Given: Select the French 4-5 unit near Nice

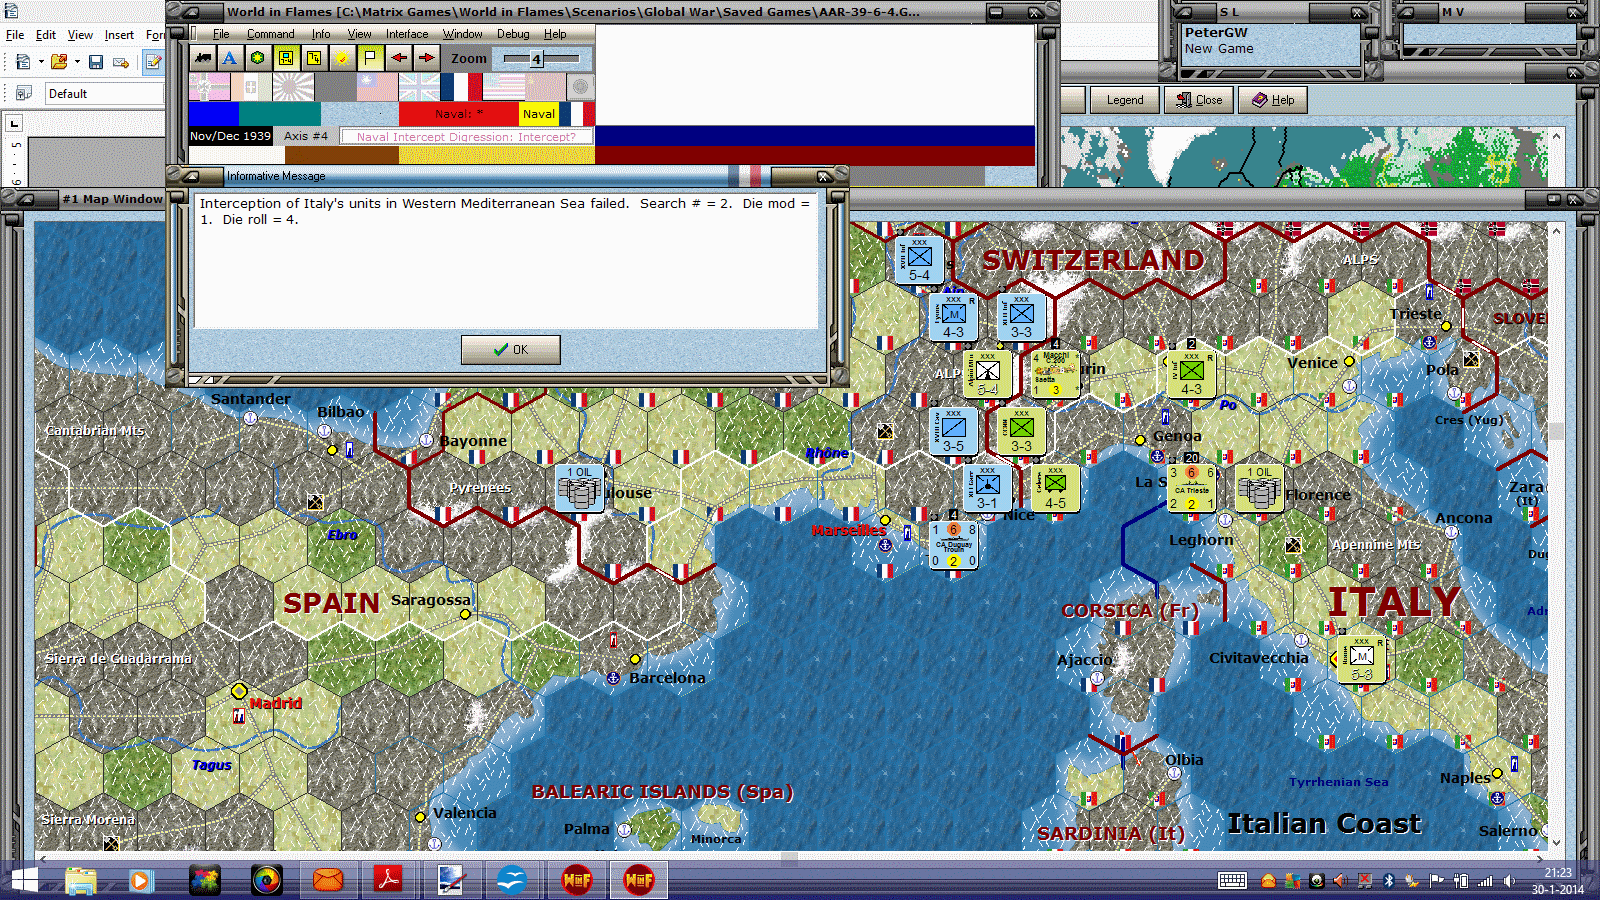Looking at the screenshot, I should [x=1055, y=488].
